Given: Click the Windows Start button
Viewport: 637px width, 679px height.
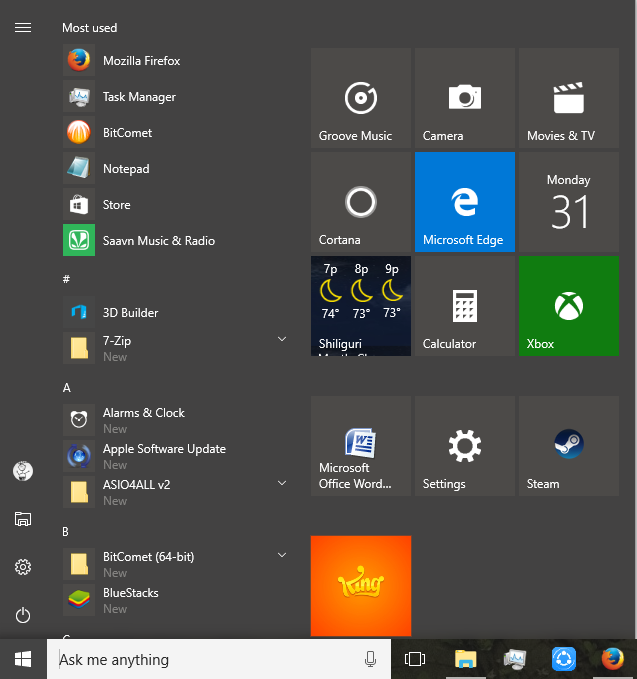Looking at the screenshot, I should point(23,659).
